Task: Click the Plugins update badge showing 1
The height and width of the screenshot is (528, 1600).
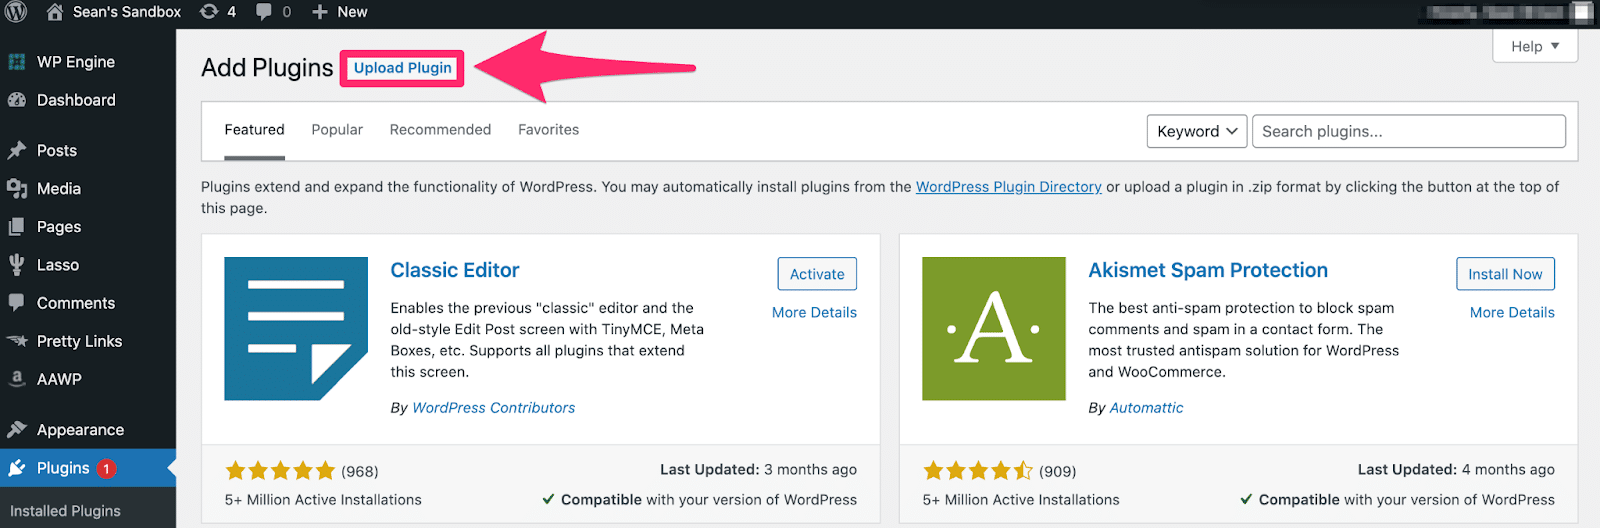Action: [106, 468]
